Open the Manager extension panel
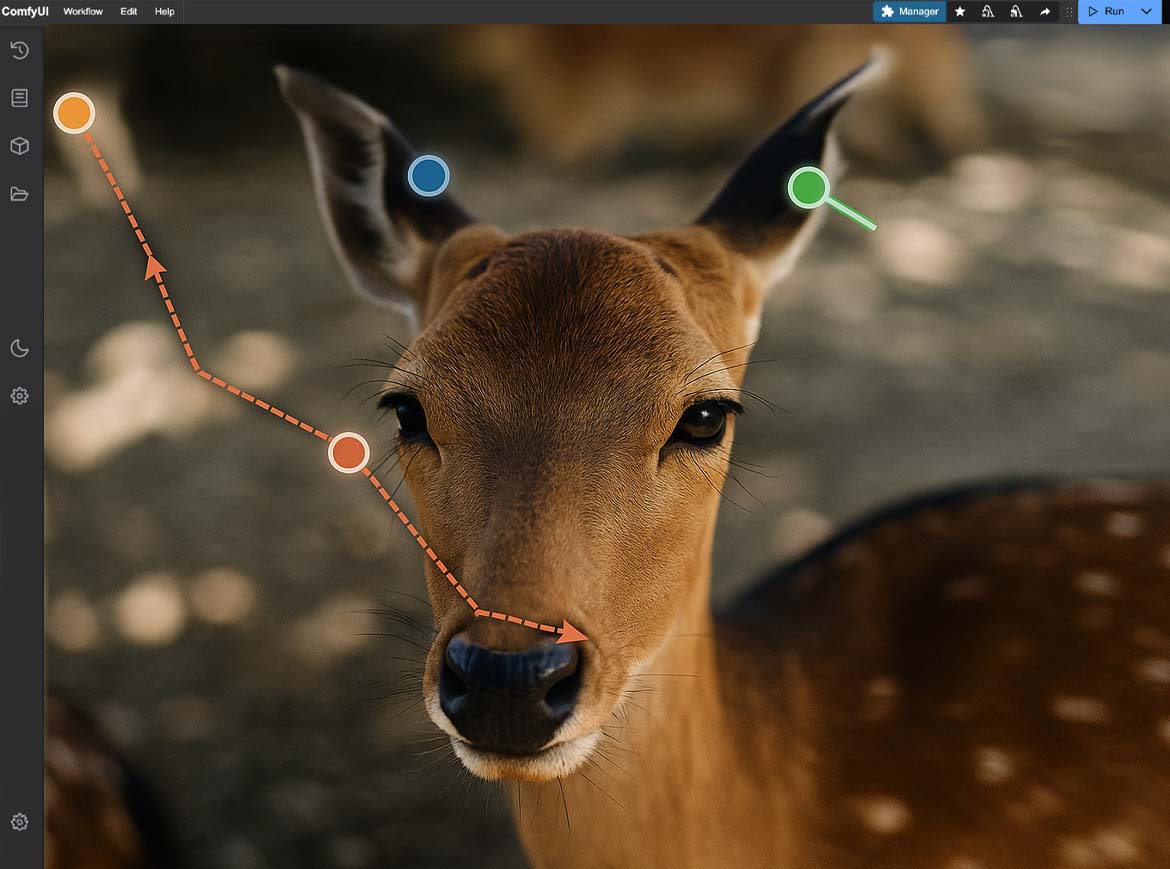1170x869 pixels. pos(910,11)
